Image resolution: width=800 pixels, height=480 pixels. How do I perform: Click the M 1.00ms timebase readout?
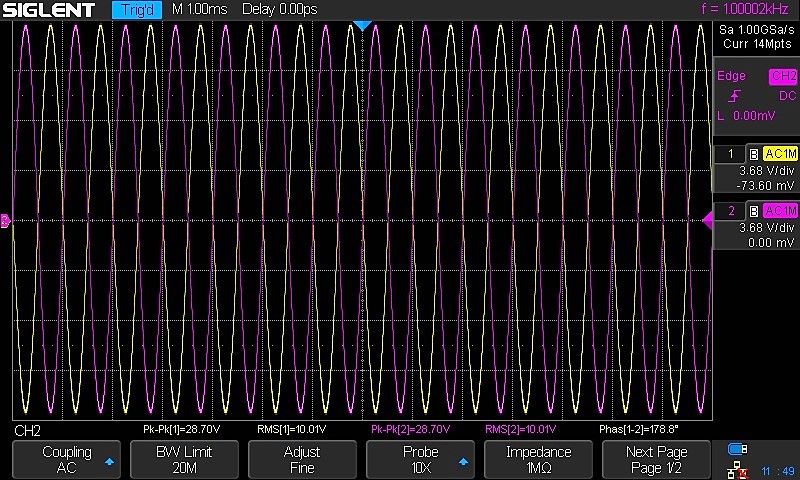(x=200, y=10)
